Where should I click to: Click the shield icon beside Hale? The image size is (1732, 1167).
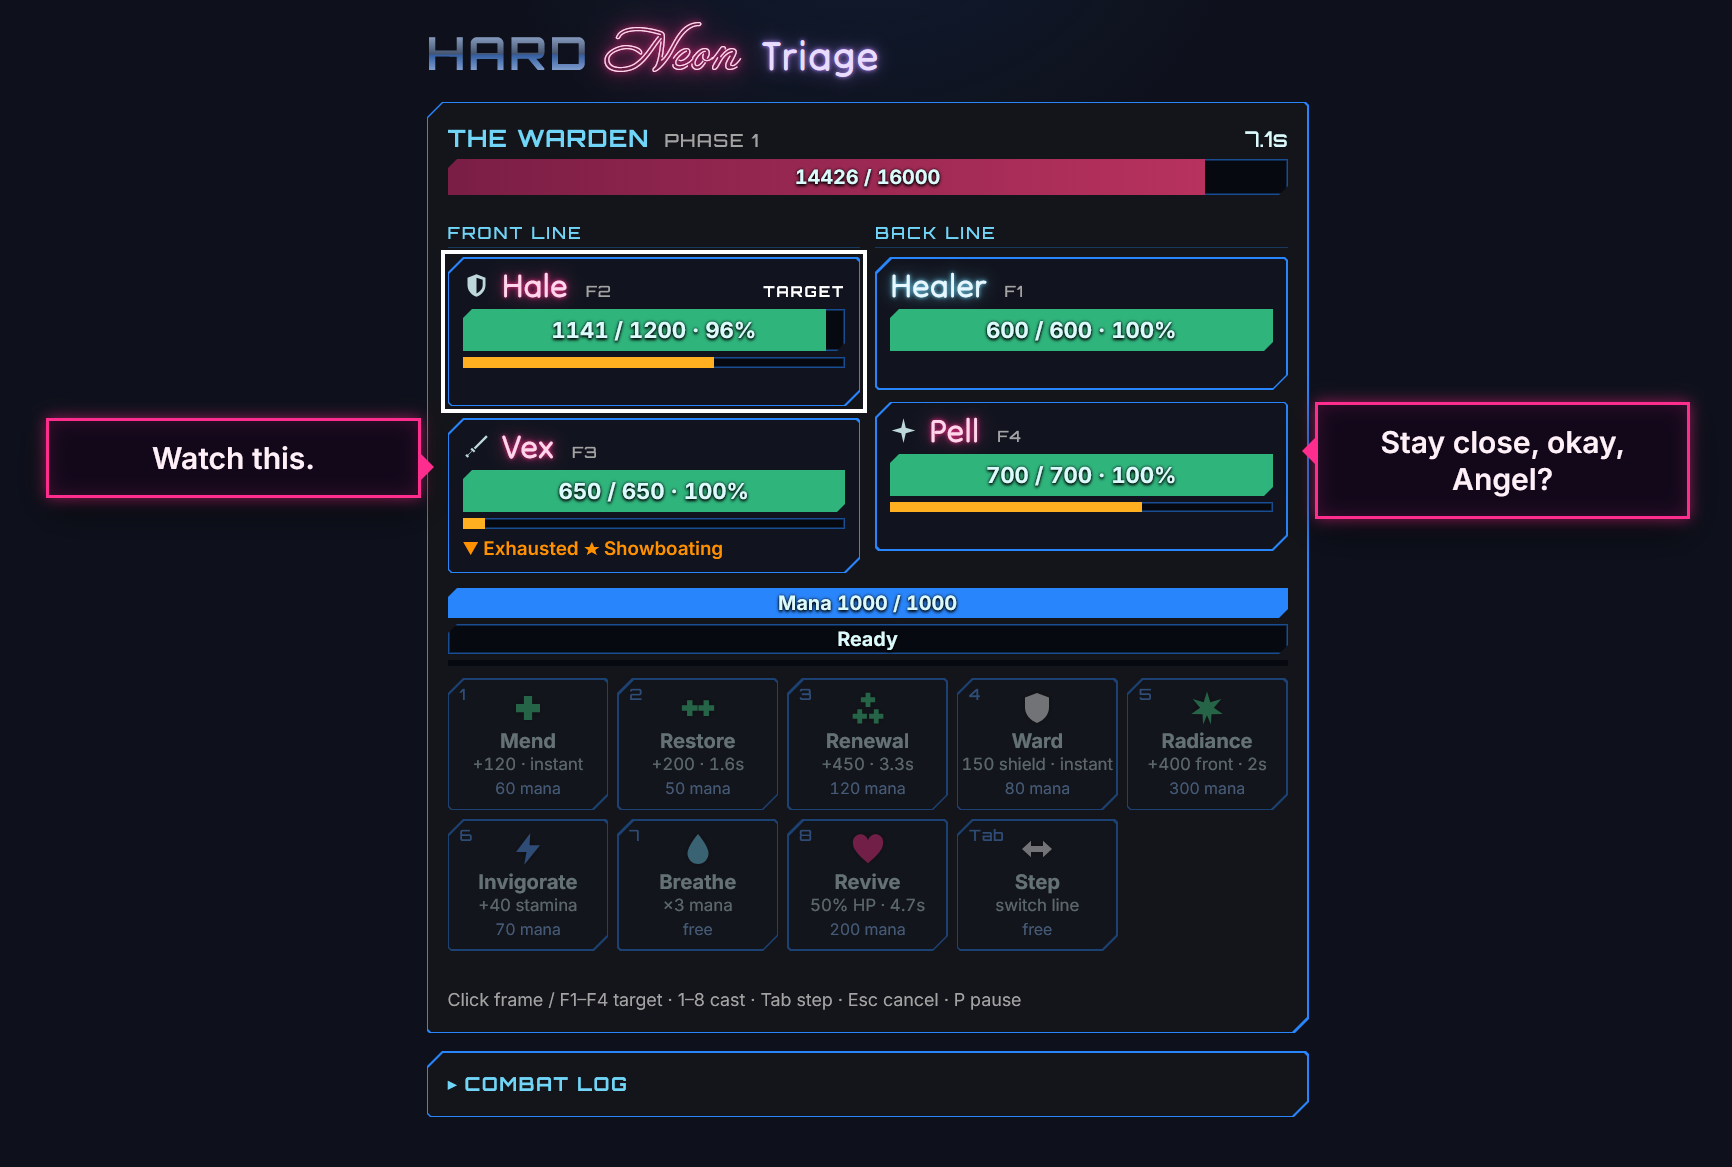[477, 286]
